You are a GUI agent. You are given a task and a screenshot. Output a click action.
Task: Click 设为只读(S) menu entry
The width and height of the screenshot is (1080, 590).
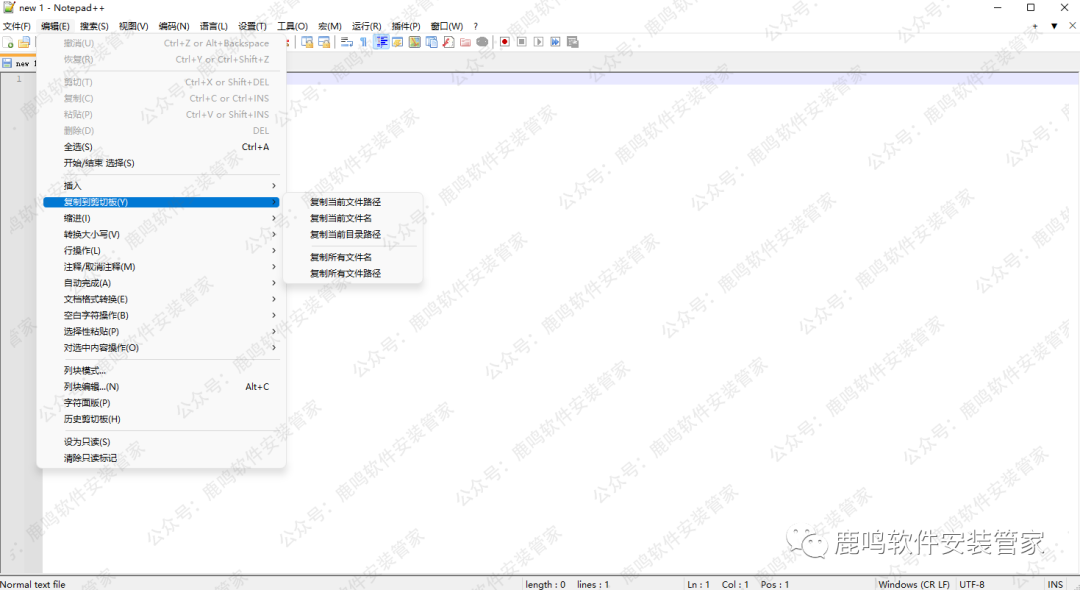[x=87, y=442]
